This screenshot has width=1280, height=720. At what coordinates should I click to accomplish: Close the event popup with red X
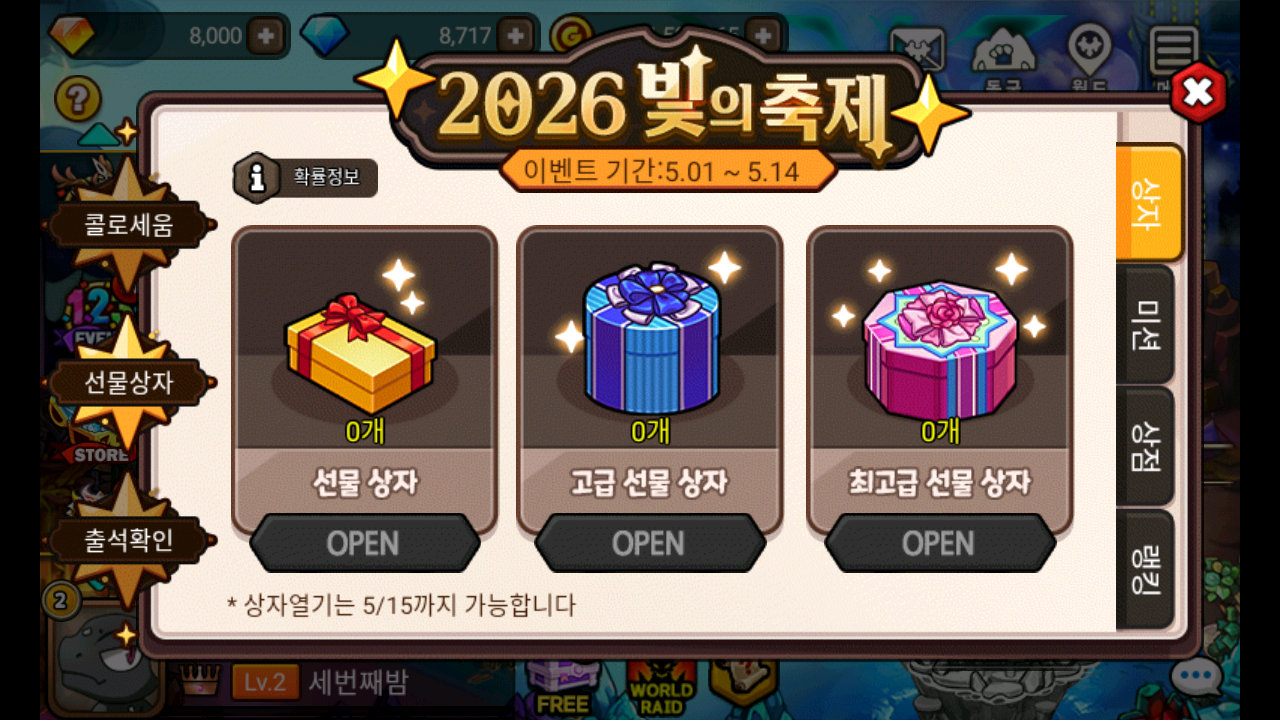coord(1197,93)
